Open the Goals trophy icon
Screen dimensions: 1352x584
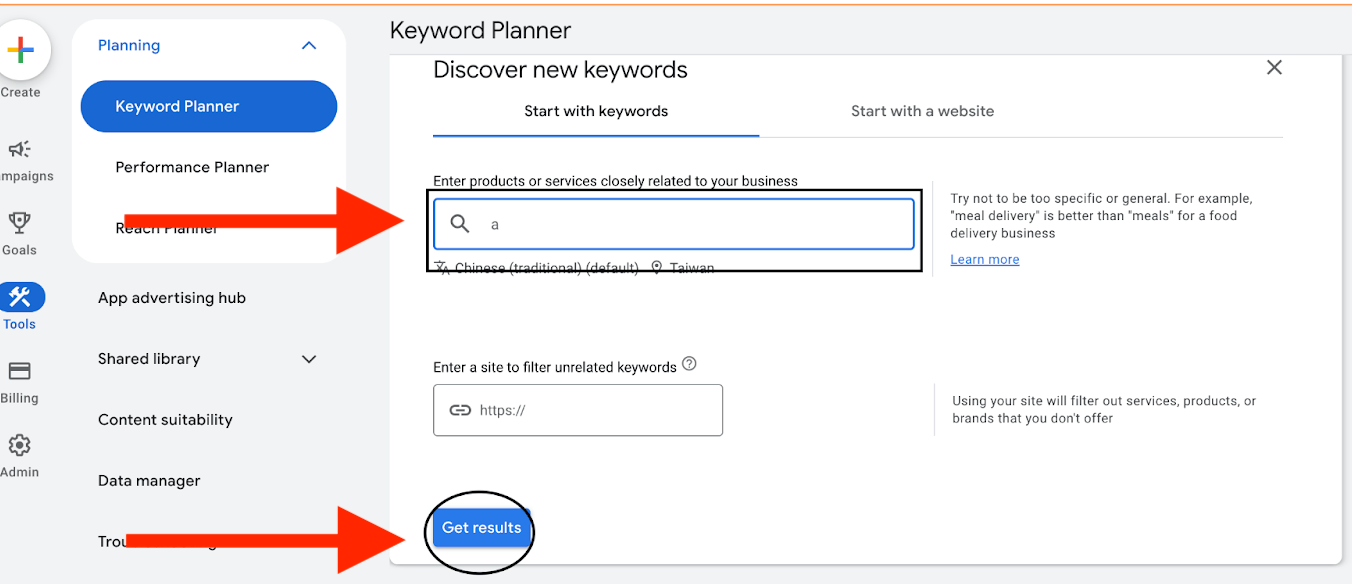point(19,223)
